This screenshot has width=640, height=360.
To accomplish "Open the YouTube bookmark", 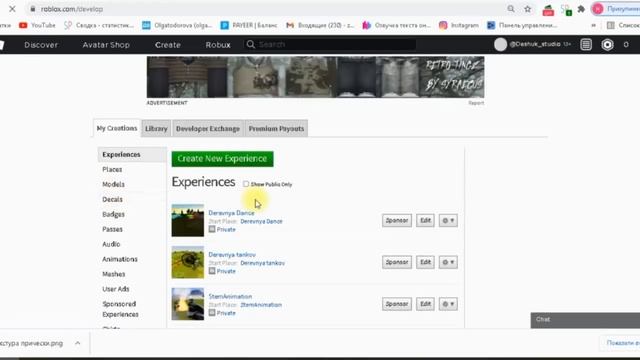I will 37,25.
